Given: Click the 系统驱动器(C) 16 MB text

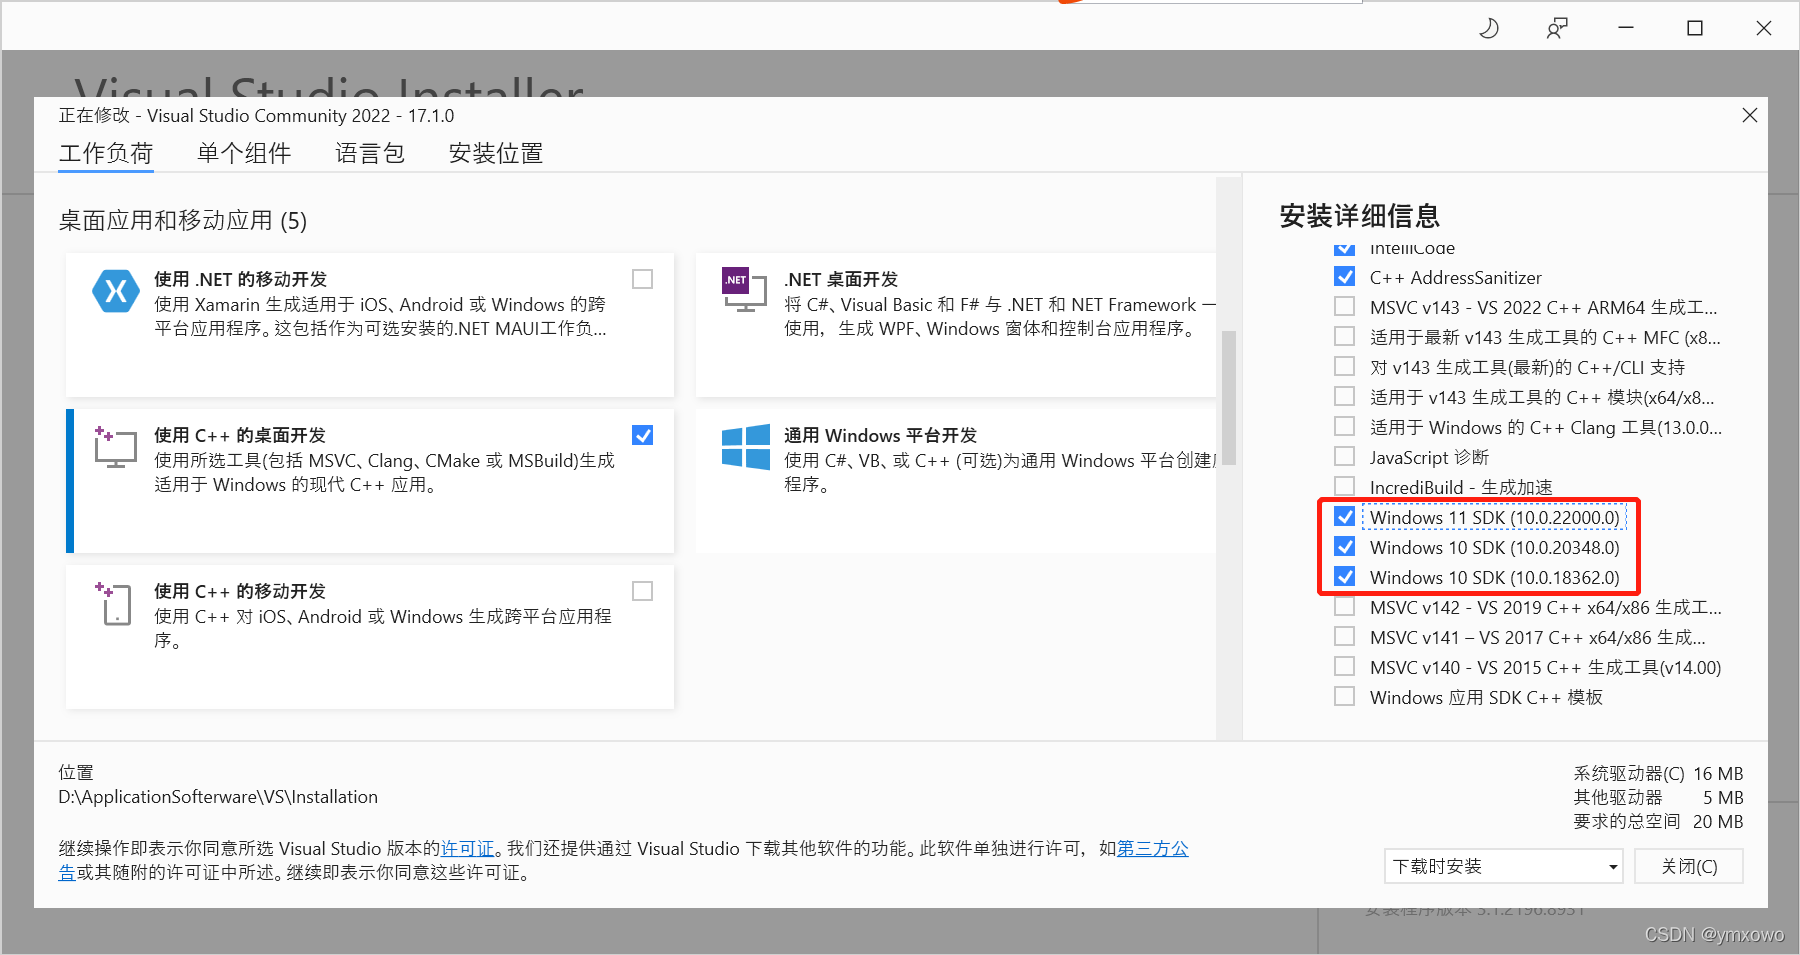Looking at the screenshot, I should click(1658, 773).
